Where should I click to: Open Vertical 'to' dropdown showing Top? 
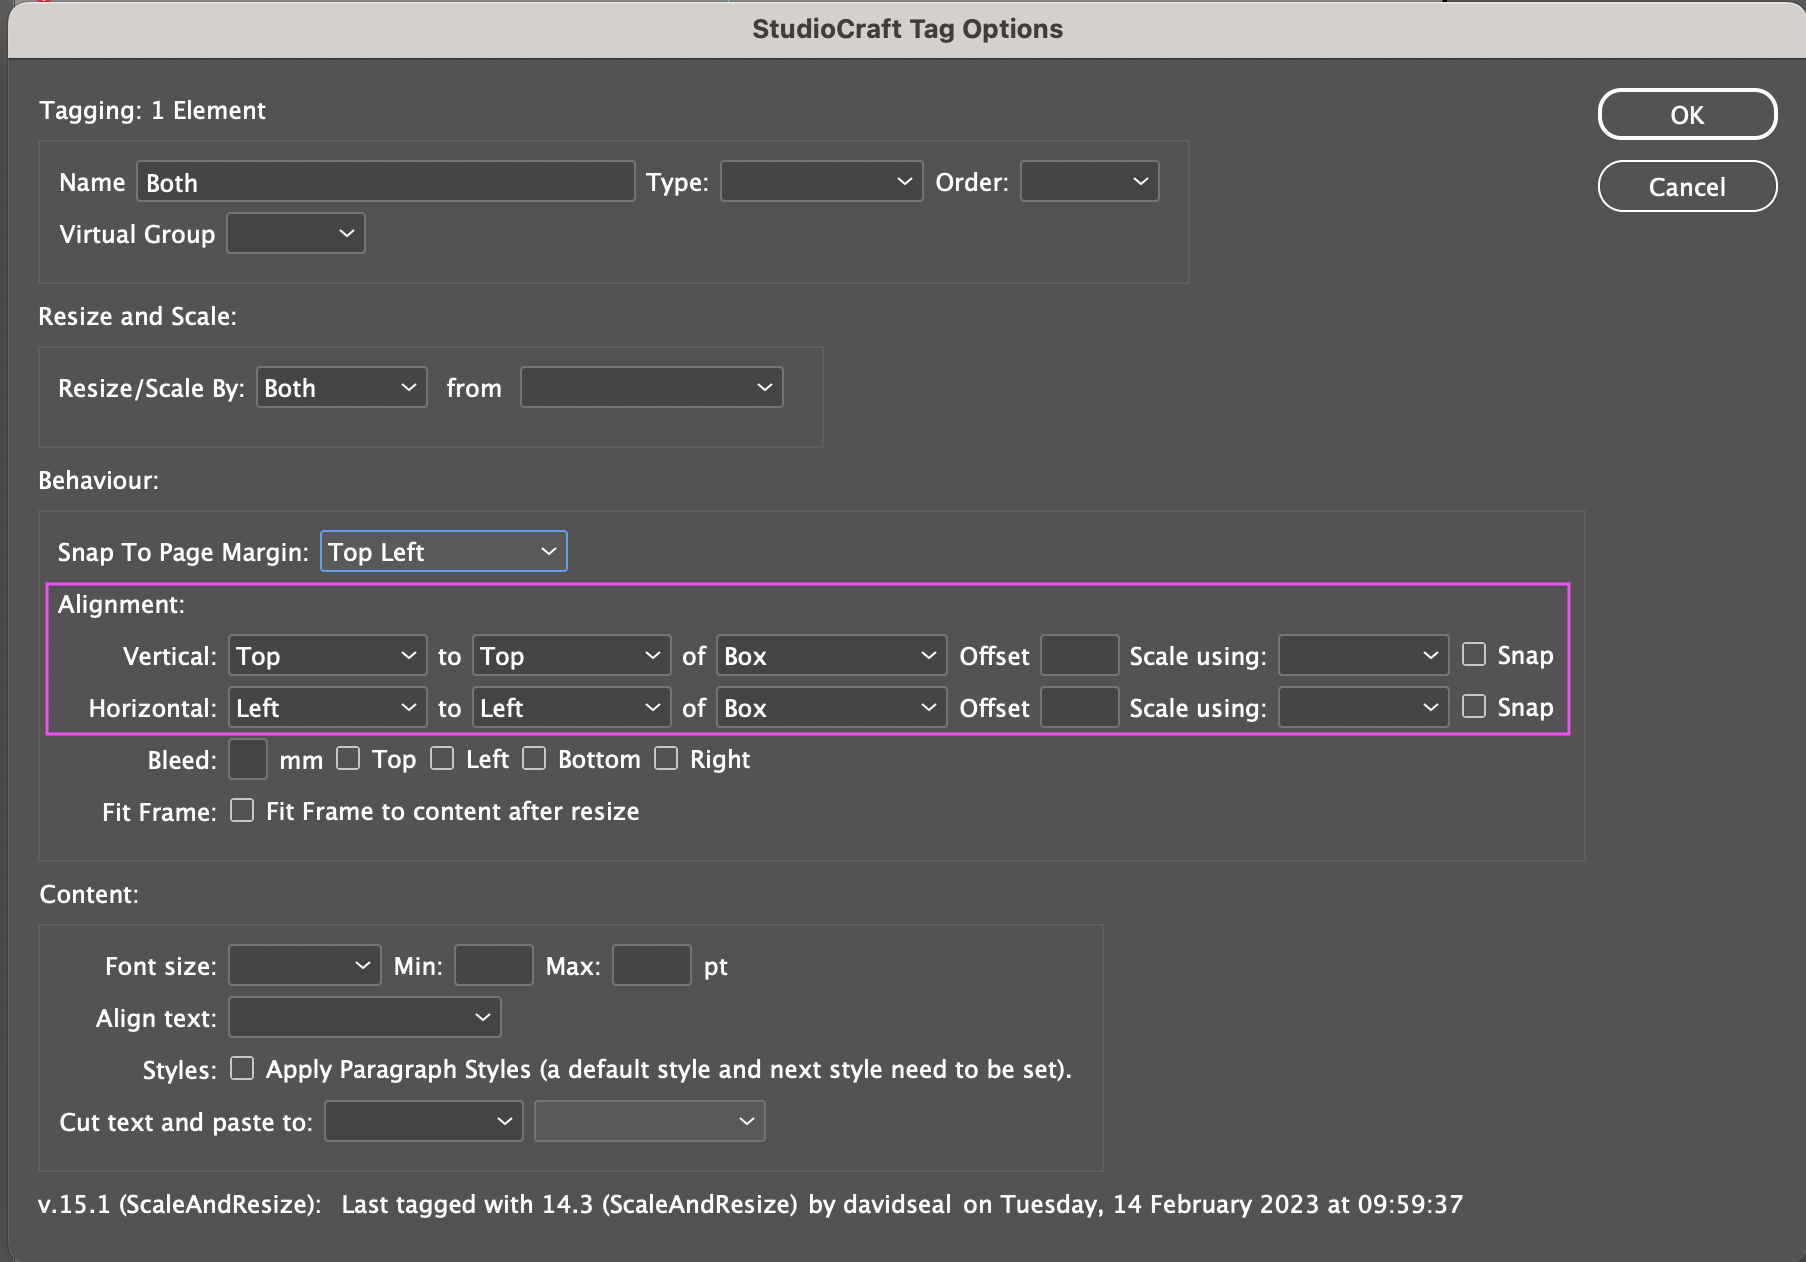point(572,656)
